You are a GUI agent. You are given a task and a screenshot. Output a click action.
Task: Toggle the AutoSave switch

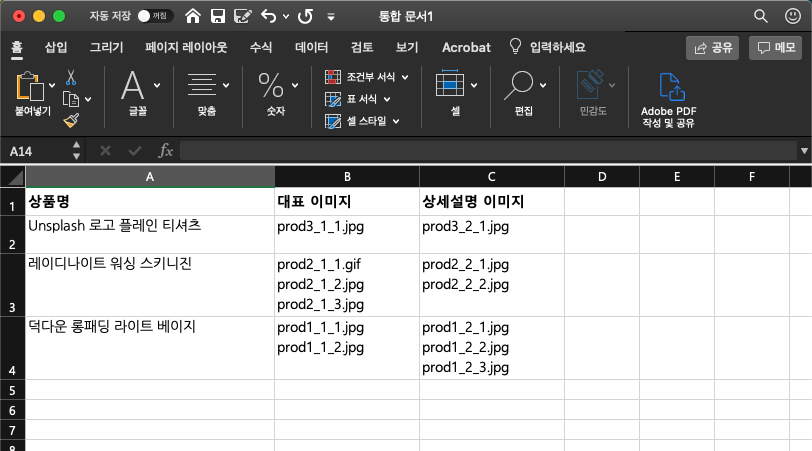155,16
